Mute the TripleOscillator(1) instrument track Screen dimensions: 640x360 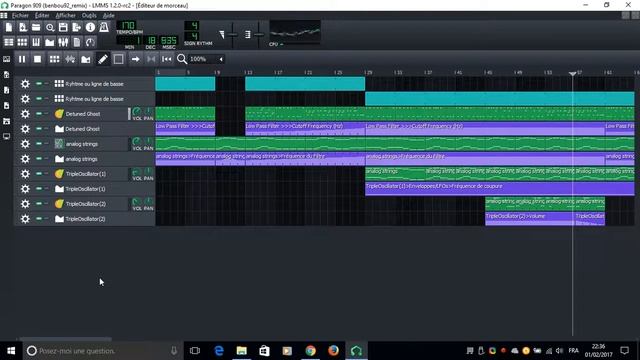click(39, 173)
